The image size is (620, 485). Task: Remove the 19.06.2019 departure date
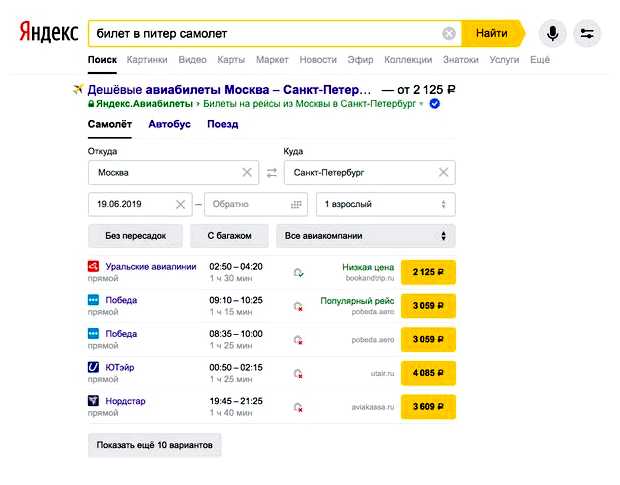[180, 204]
